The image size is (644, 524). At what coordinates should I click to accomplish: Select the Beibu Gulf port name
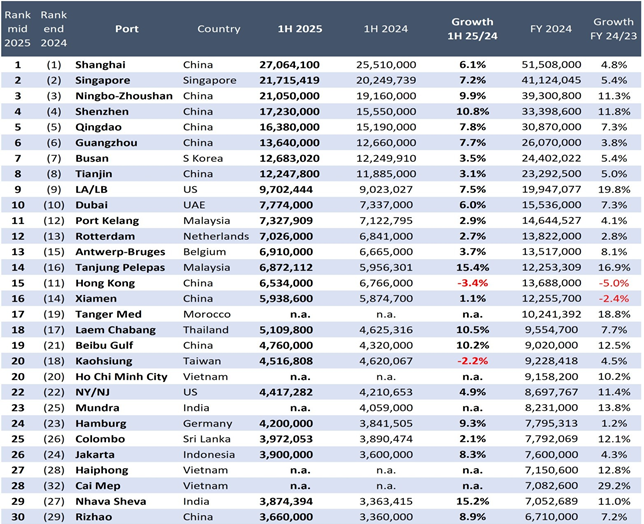[104, 345]
